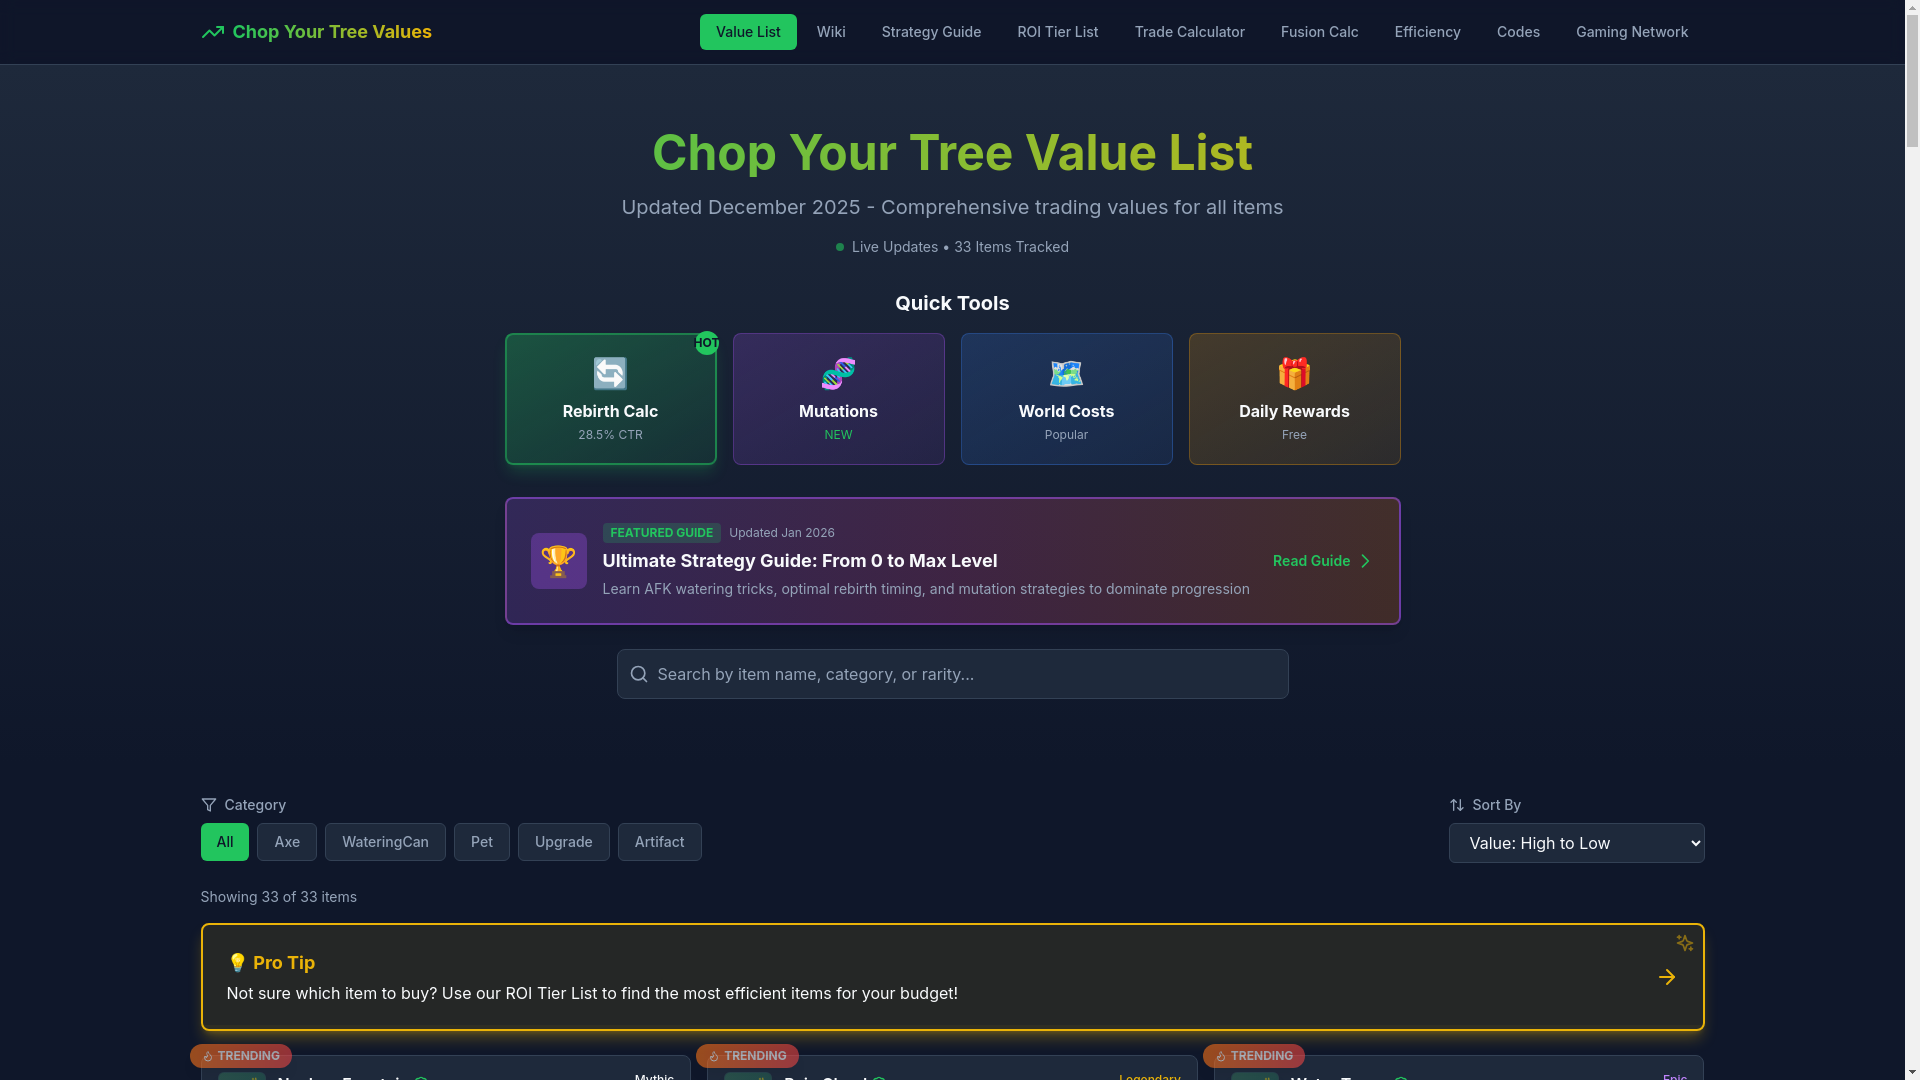Viewport: 1920px width, 1080px height.
Task: Click the Pro Tip ROI Tier List banner
Action: tap(953, 977)
